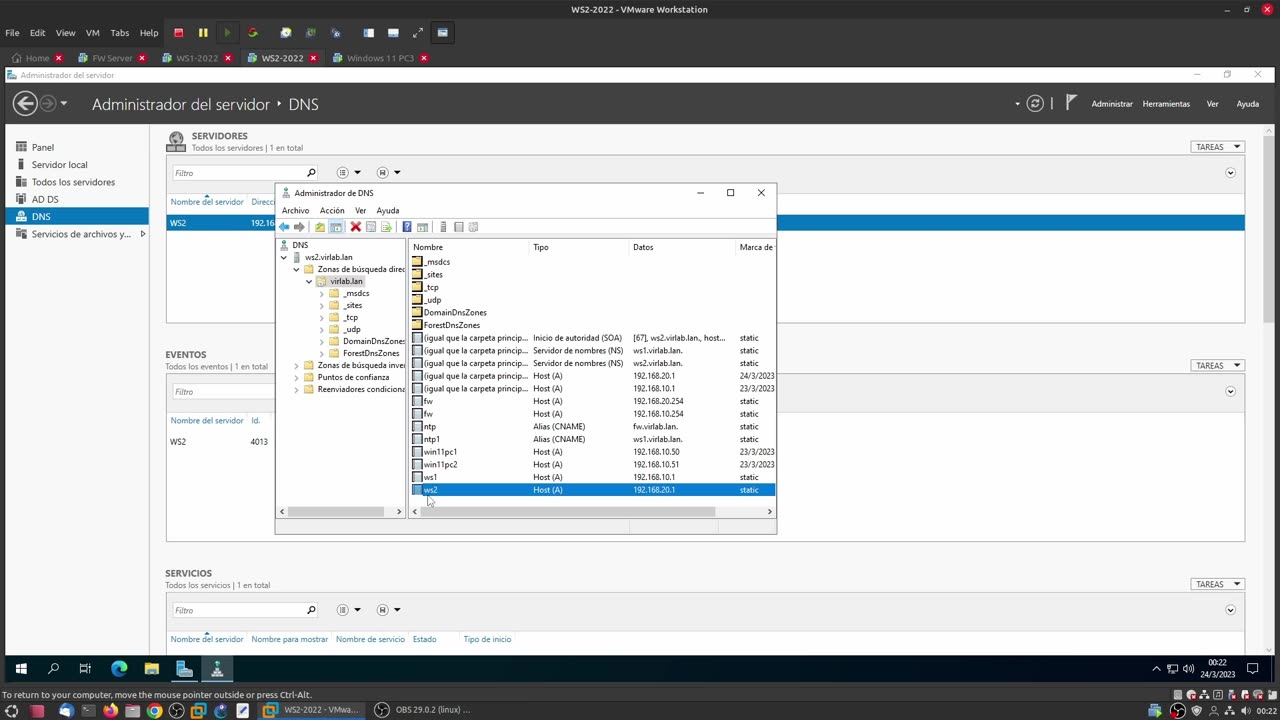Open the Administrar menu in Server Manager
The width and height of the screenshot is (1280, 720).
1112,103
